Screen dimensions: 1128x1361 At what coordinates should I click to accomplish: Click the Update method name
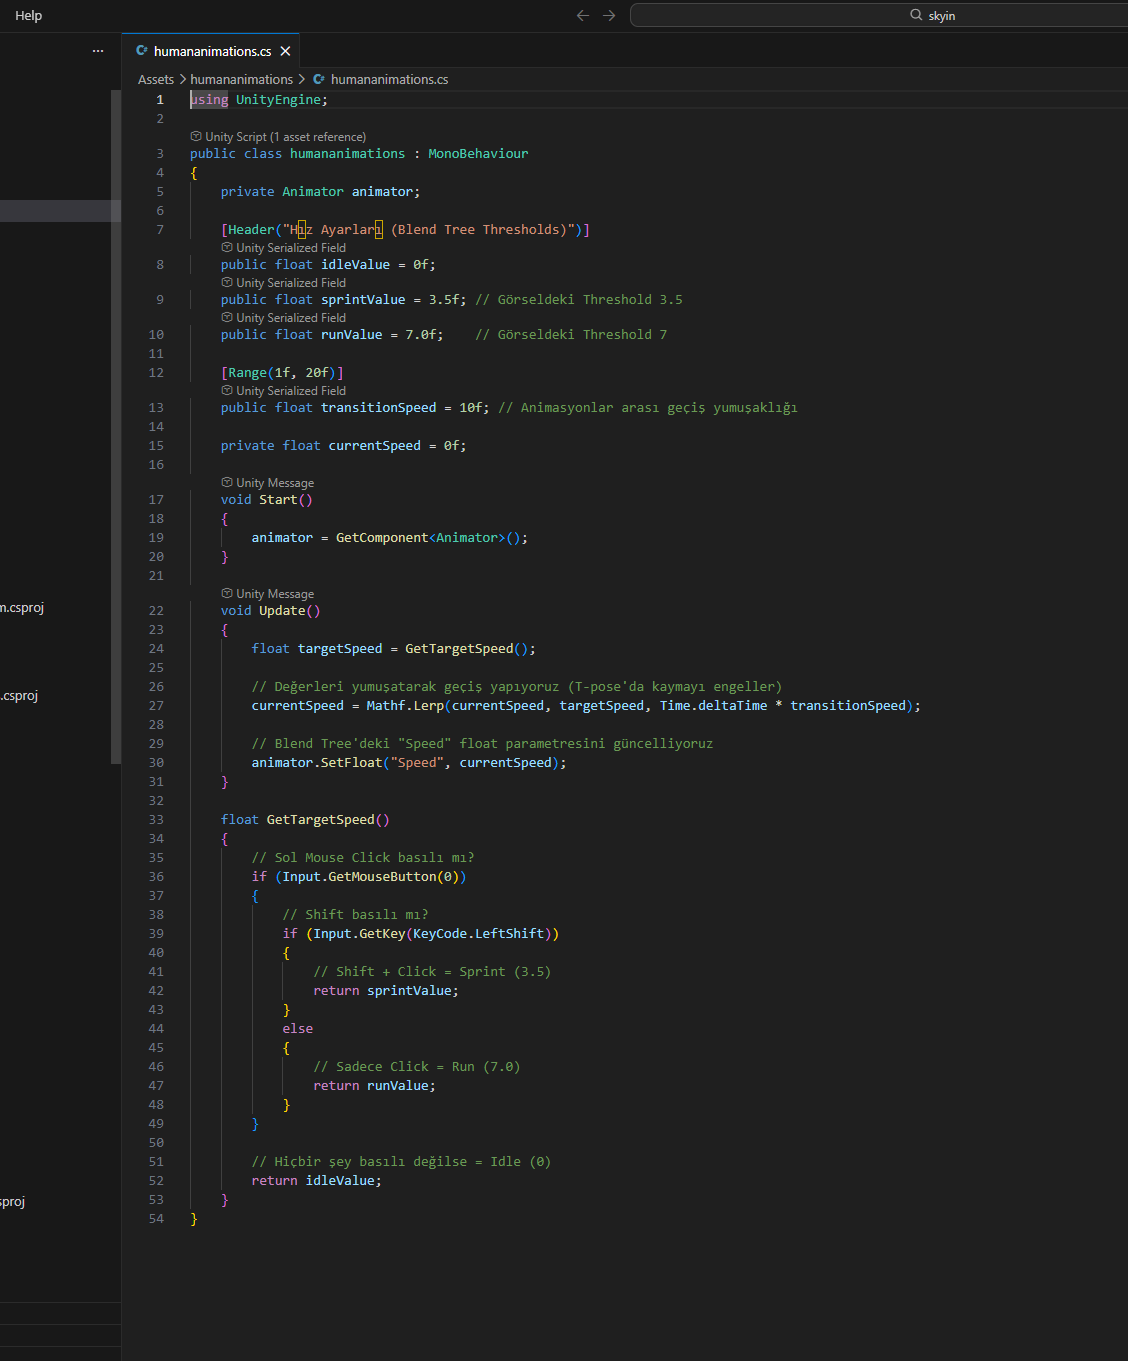click(282, 611)
